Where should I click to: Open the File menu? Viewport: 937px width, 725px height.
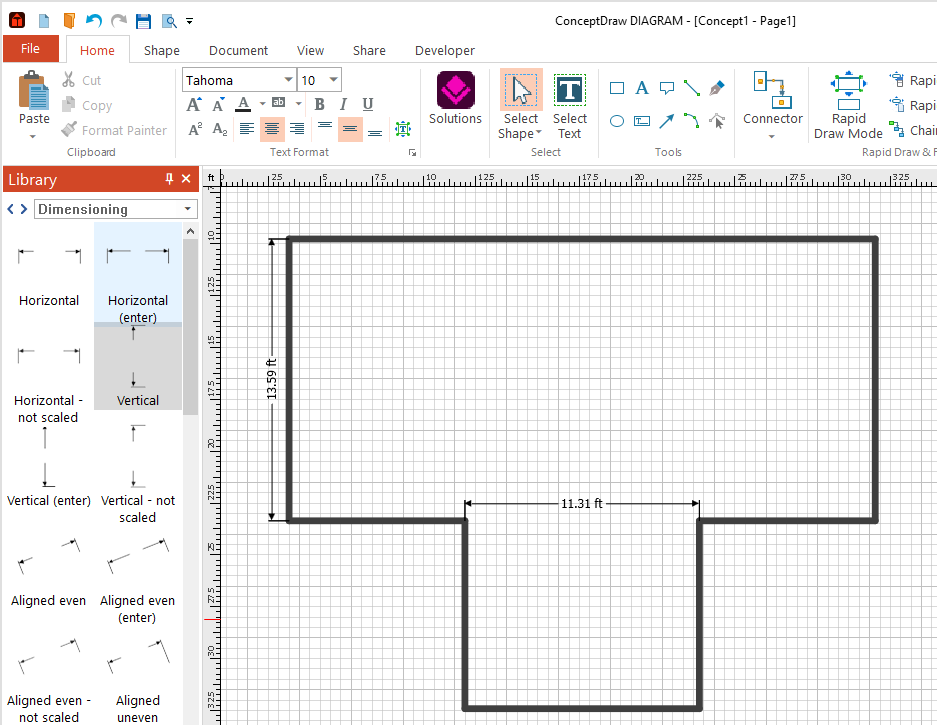(x=30, y=49)
